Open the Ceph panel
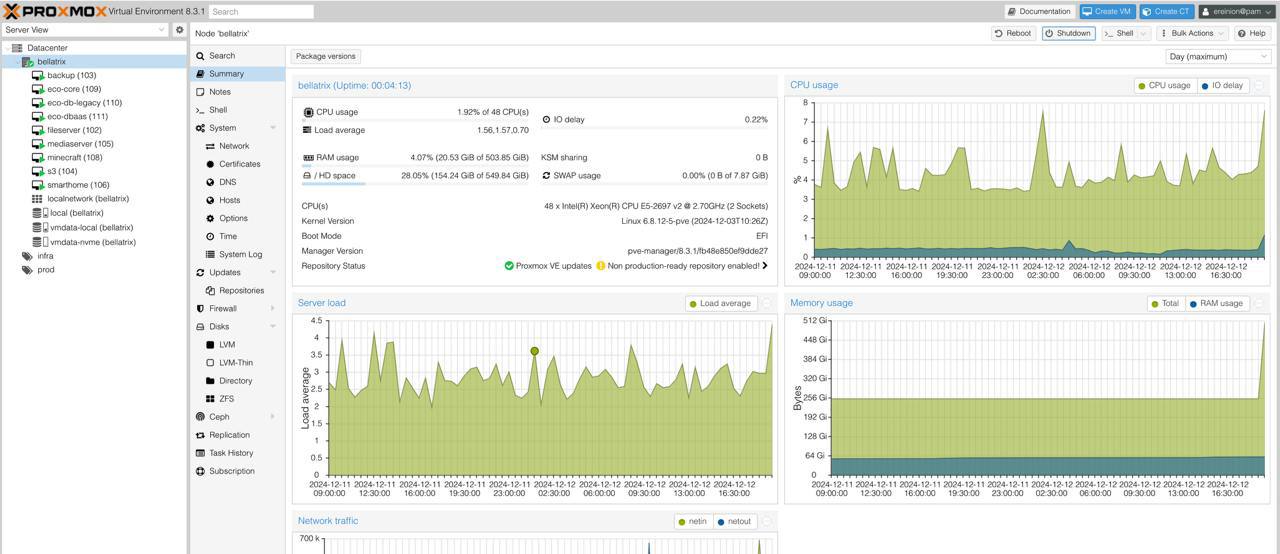This screenshot has height=554, width=1280. click(219, 417)
